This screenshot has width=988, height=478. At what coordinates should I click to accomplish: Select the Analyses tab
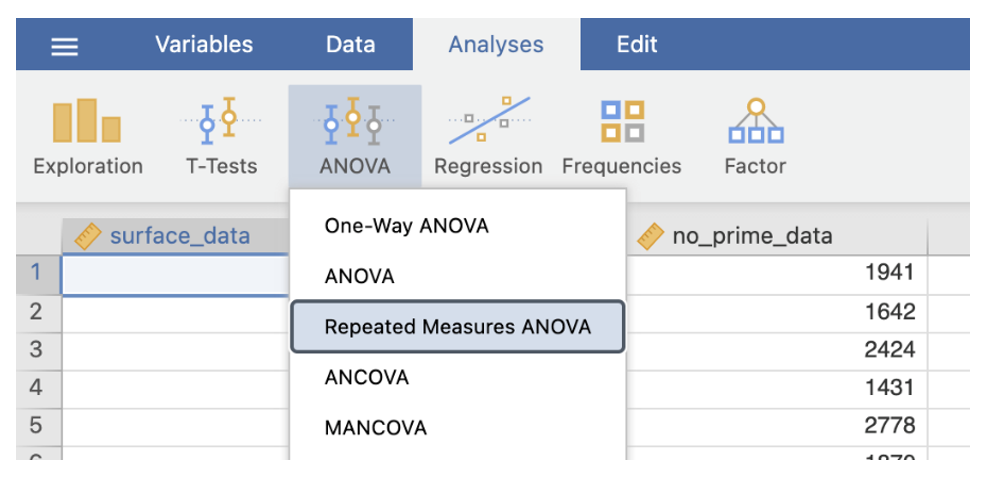(x=496, y=45)
